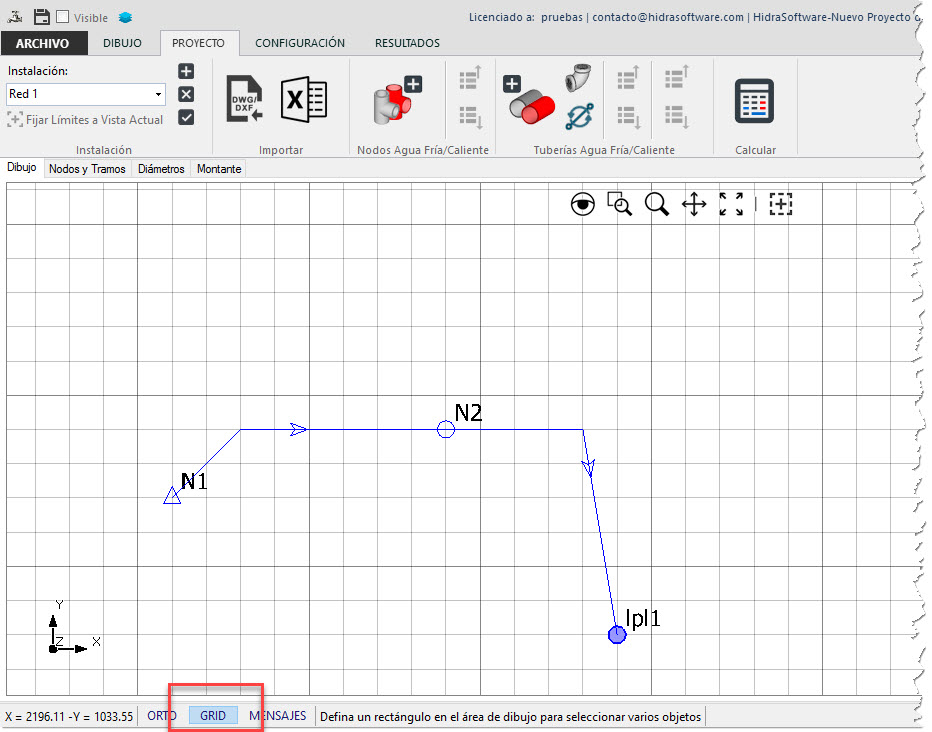Click the Import DWG/DXF file icon
Screen dimensions: 932x732
244,99
